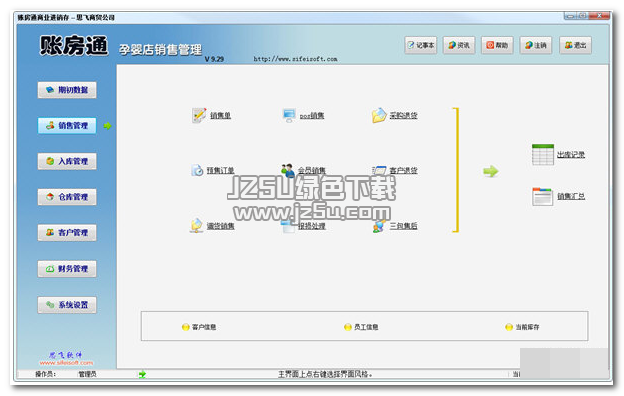Image resolution: width=624 pixels, height=396 pixels.
Task: Open the 会员销售 link
Action: (312, 170)
